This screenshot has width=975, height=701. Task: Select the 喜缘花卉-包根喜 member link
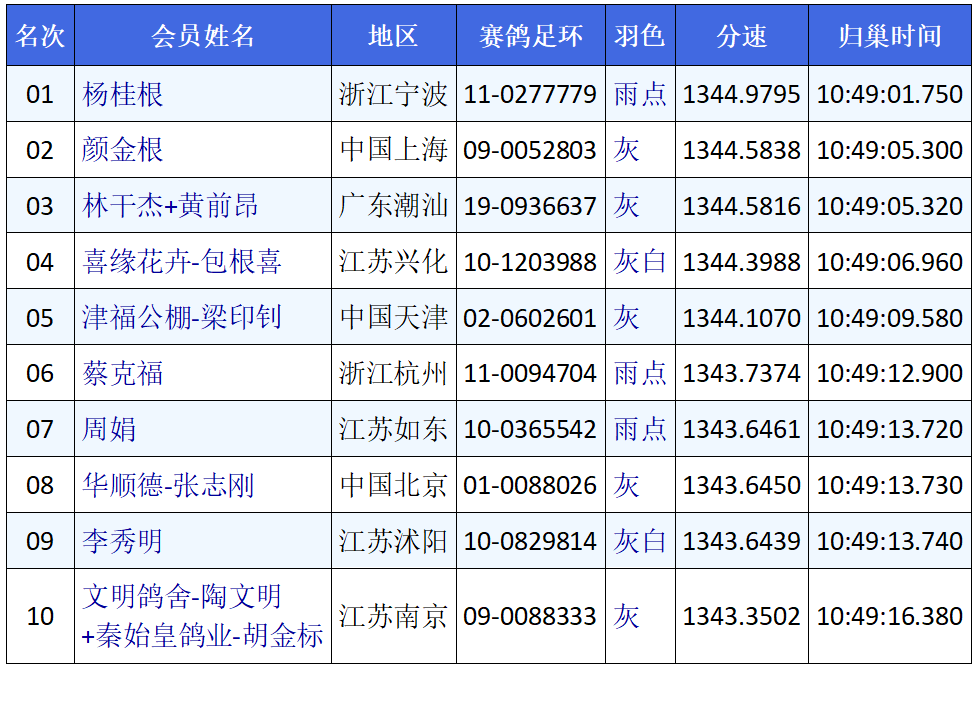(182, 262)
